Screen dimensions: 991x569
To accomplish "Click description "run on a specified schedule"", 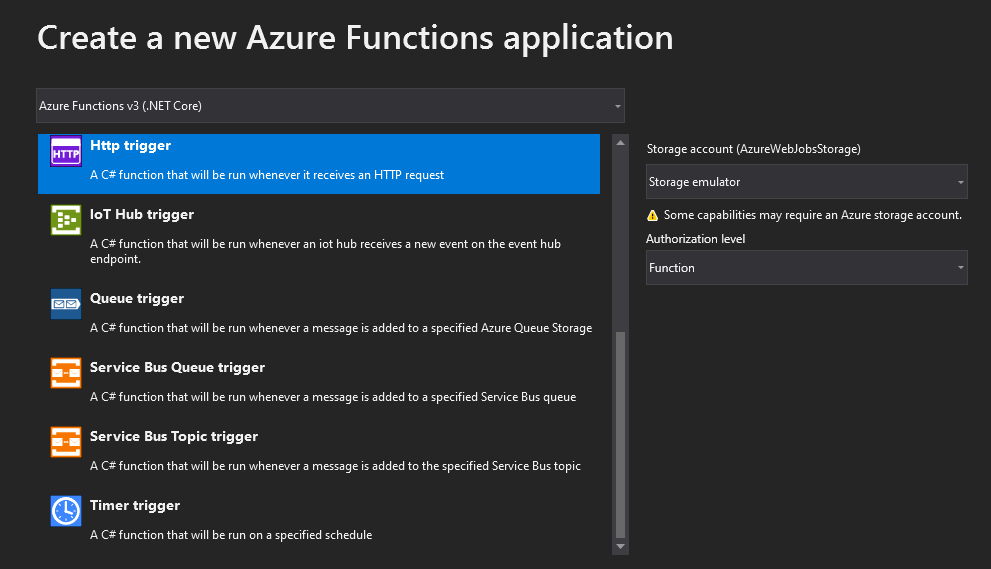I will pos(231,535).
